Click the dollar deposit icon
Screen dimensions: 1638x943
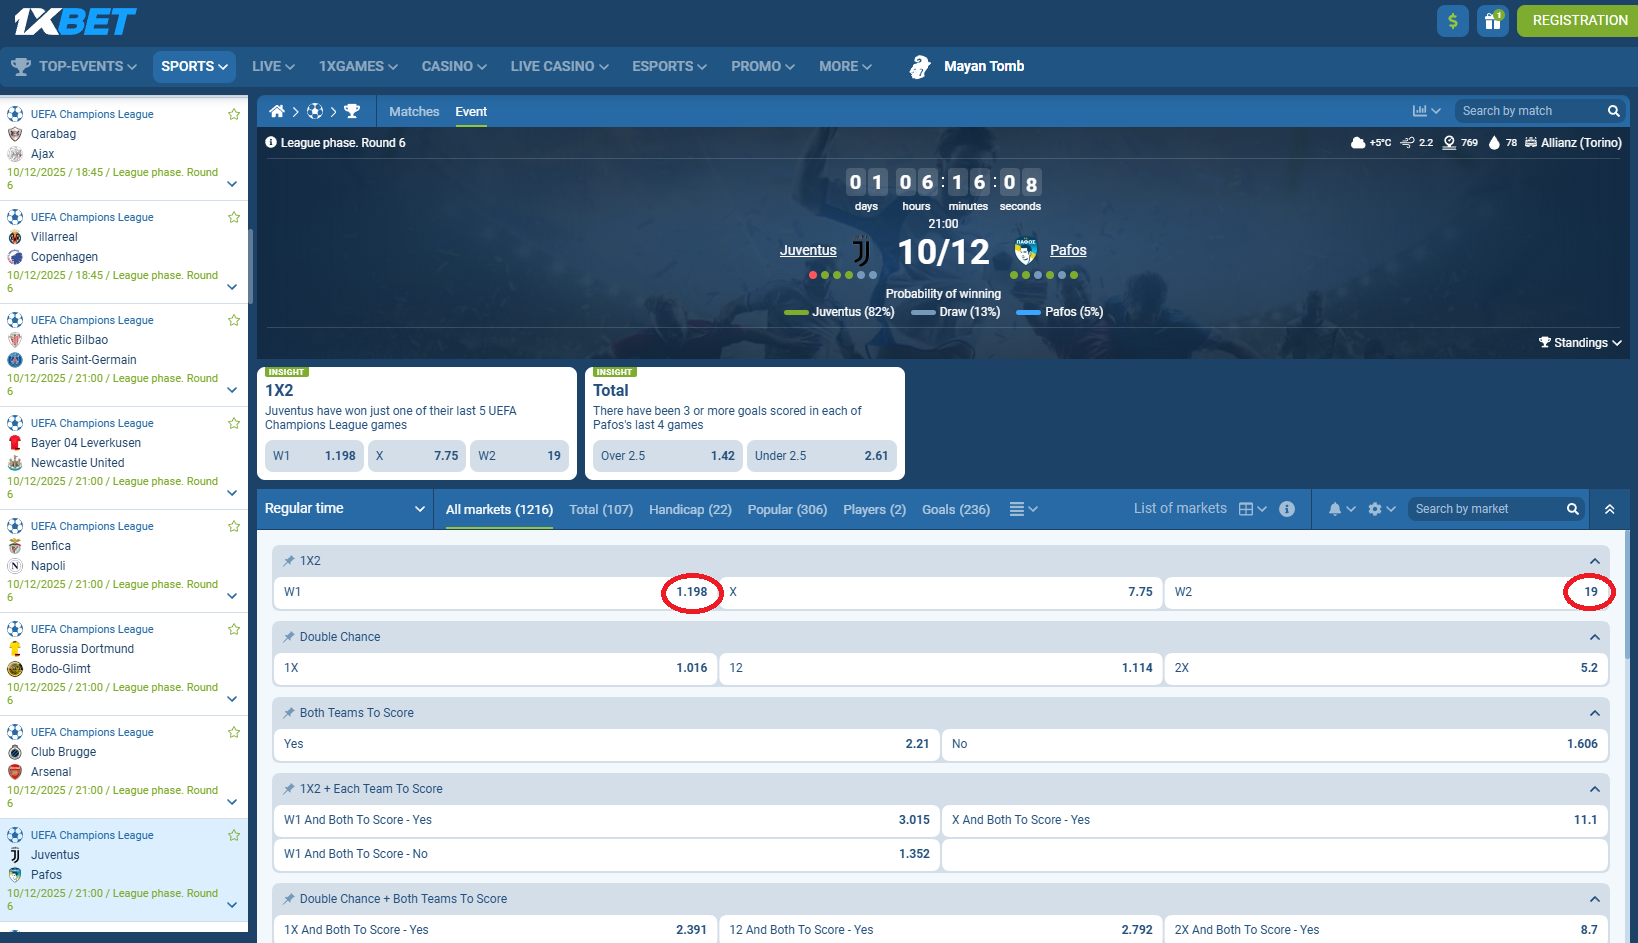tap(1453, 21)
